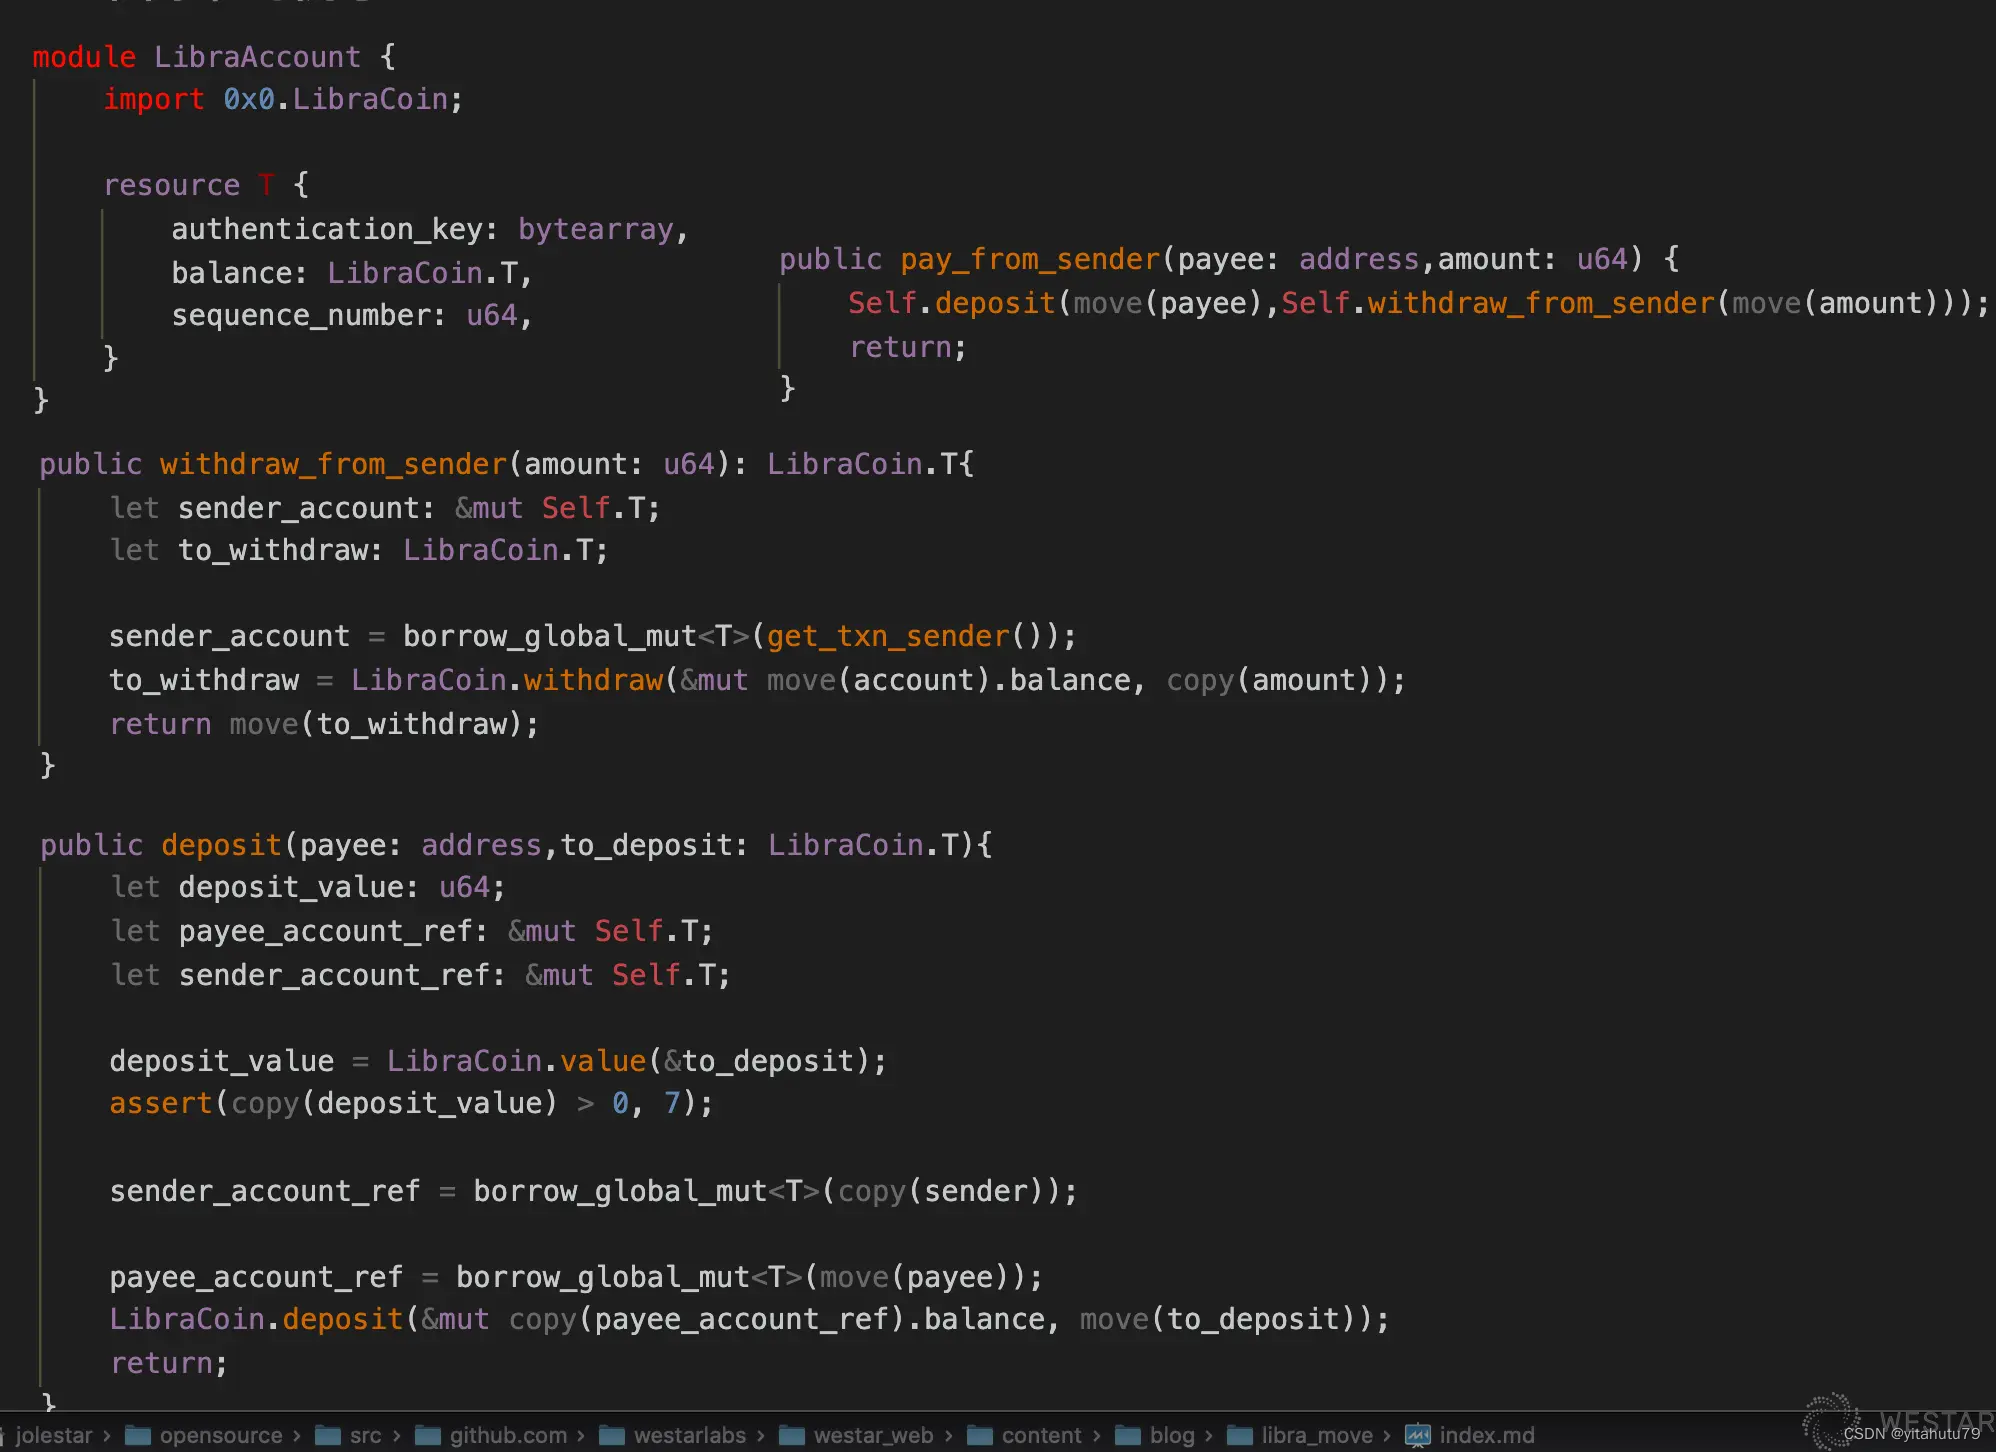The image size is (1996, 1452).
Task: Click 'LibraCoin.value(&to_deposit);' expression
Action: tap(636, 1061)
